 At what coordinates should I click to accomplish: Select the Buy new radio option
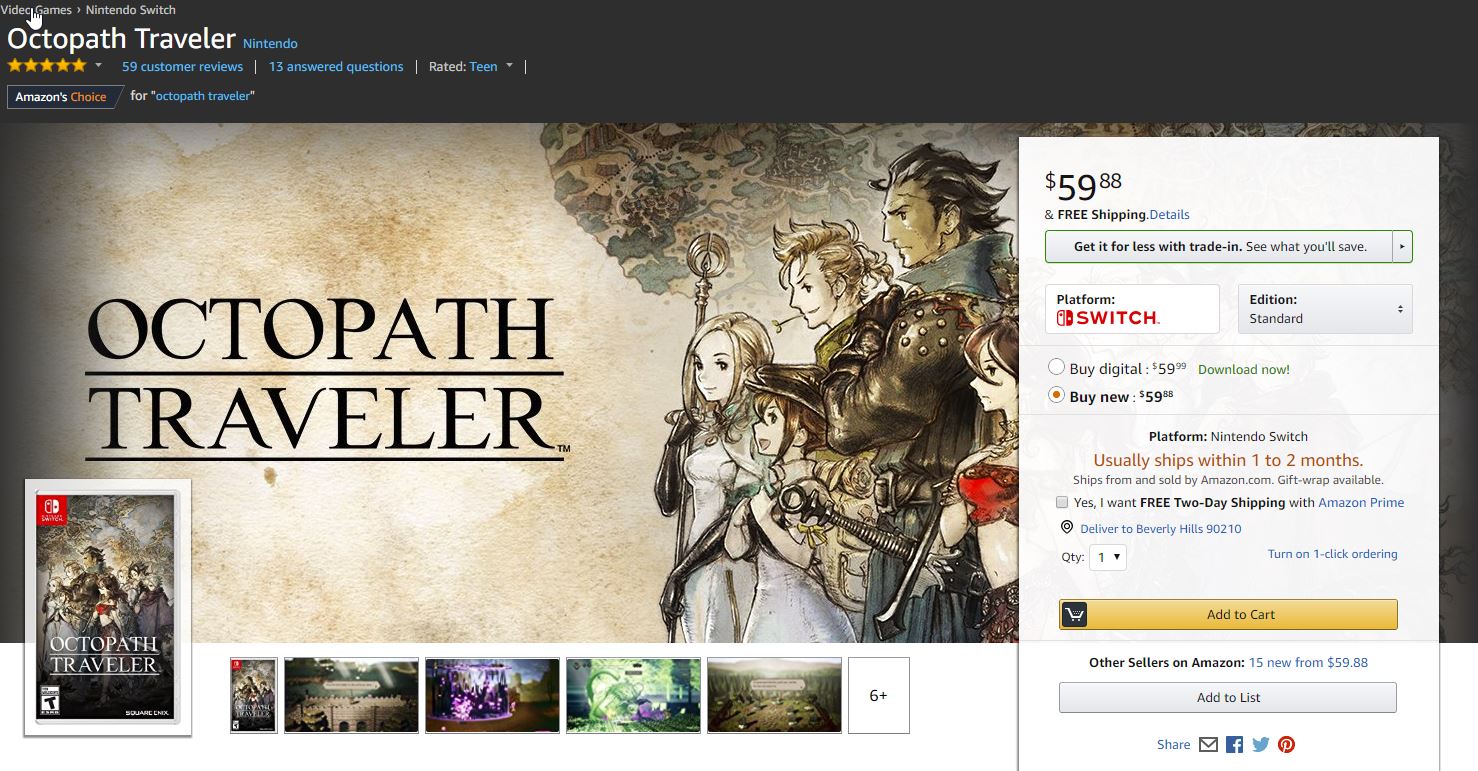click(x=1056, y=396)
